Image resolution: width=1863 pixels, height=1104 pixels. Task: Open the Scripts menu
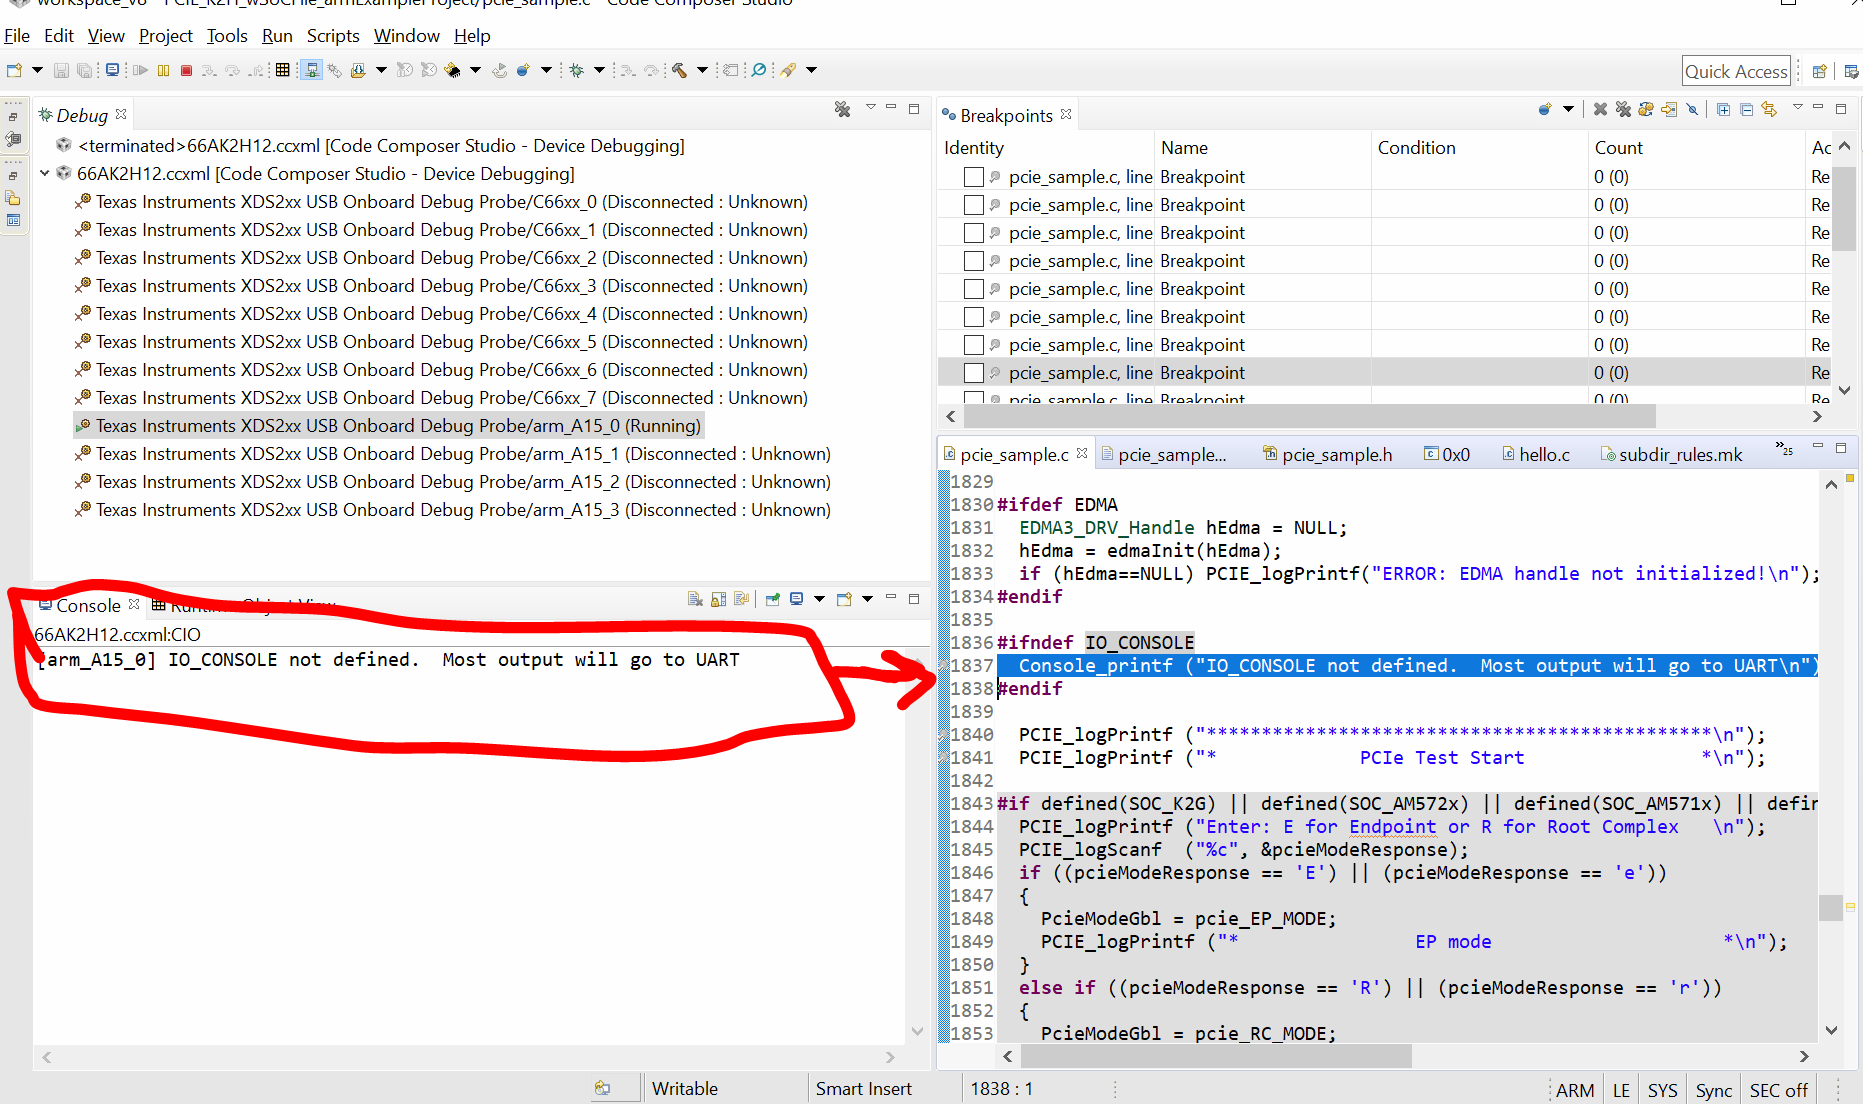(x=333, y=36)
